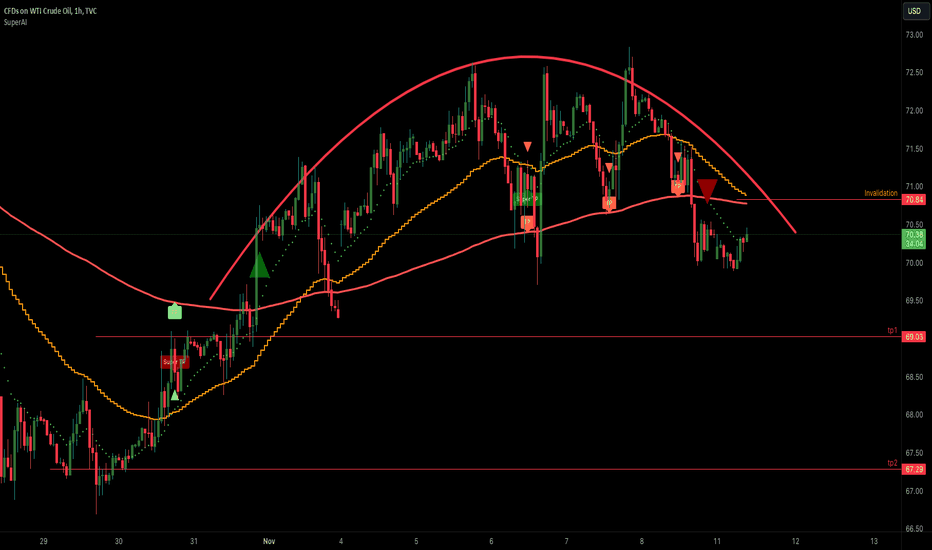Click 71.00 on the price axis
This screenshot has width=932, height=550.
[x=914, y=187]
